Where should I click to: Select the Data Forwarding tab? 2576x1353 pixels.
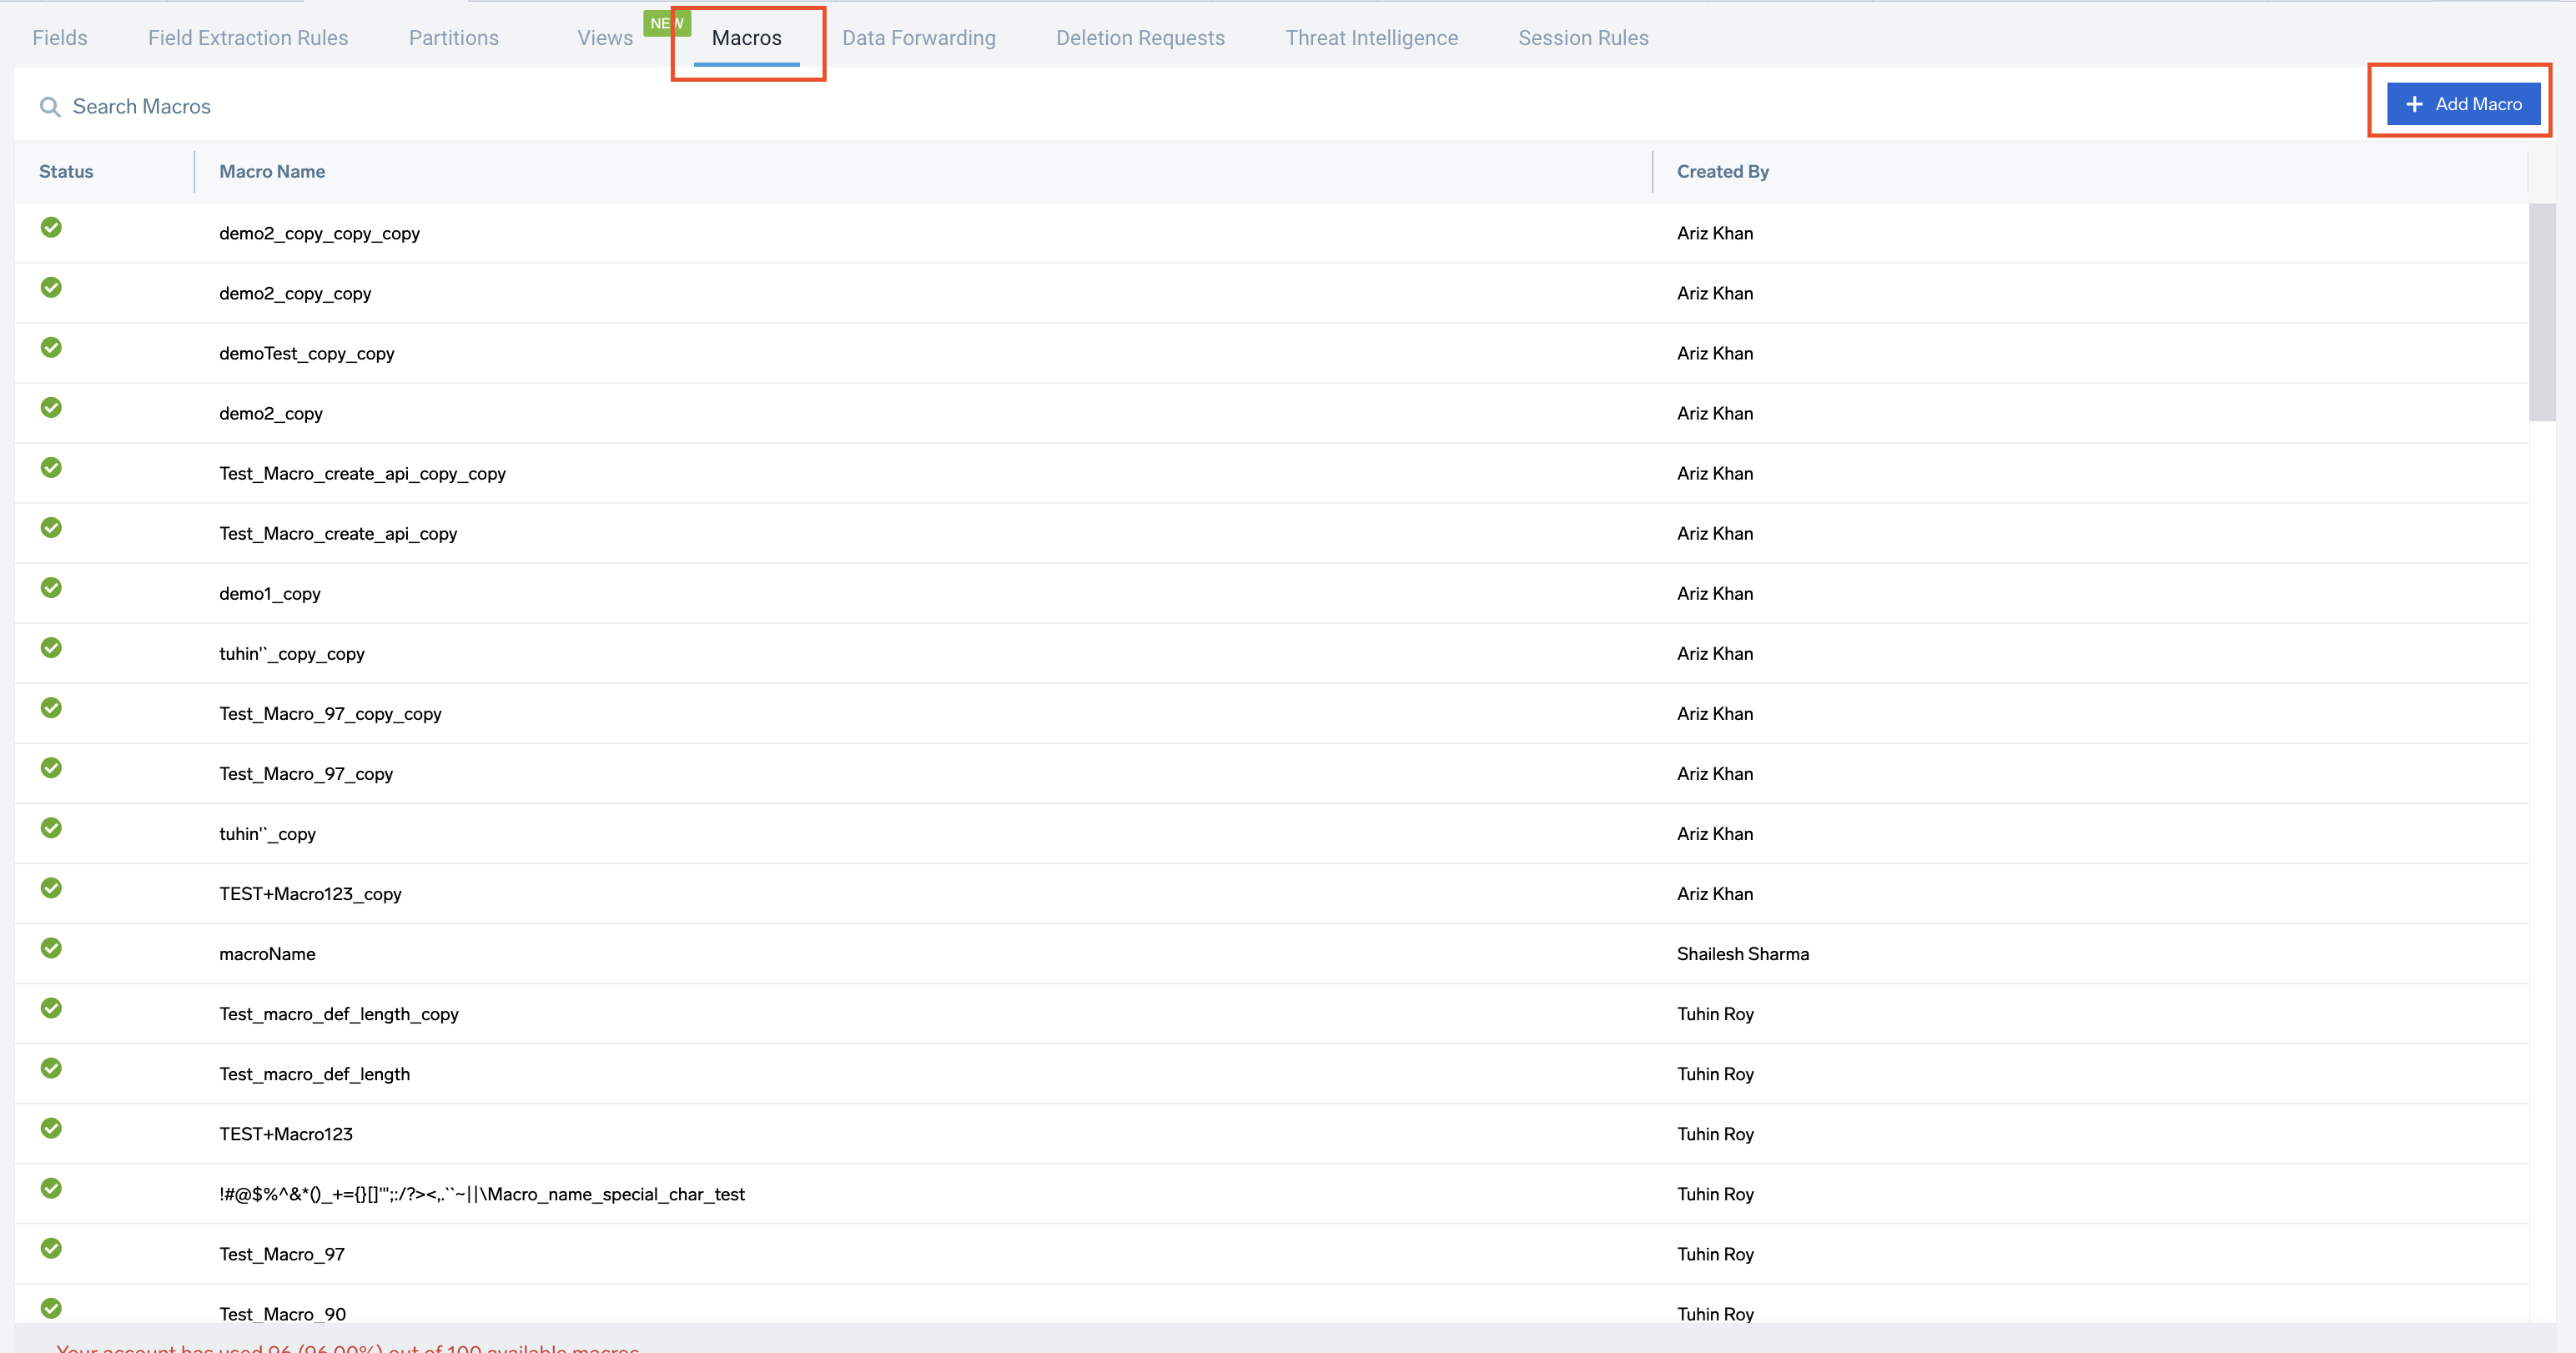click(x=918, y=38)
